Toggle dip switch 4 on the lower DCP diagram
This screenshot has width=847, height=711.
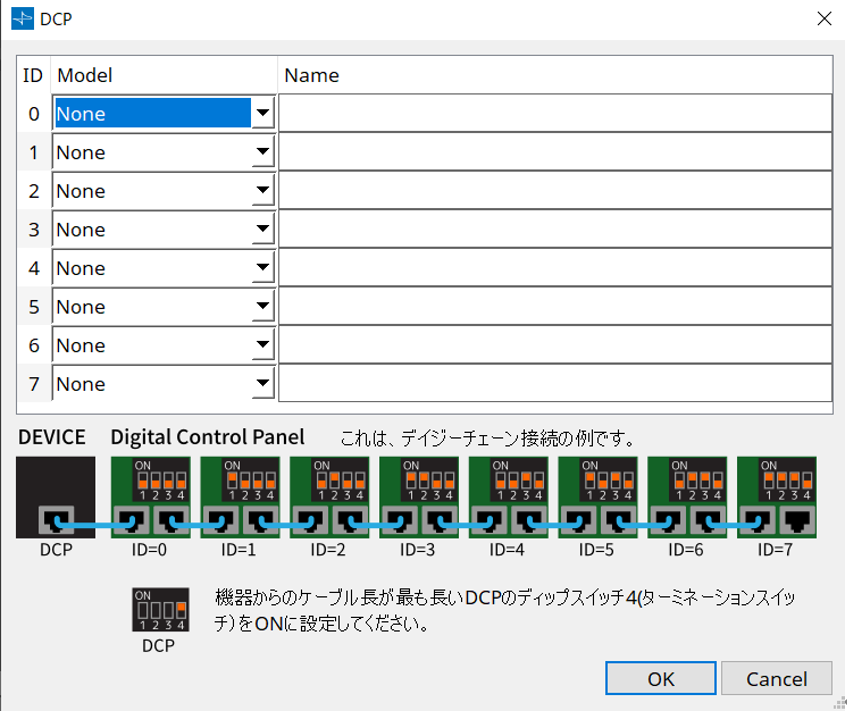pyautogui.click(x=182, y=611)
